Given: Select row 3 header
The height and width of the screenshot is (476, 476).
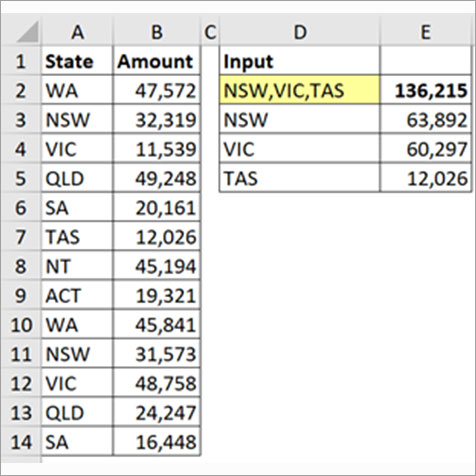Looking at the screenshot, I should click(21, 120).
